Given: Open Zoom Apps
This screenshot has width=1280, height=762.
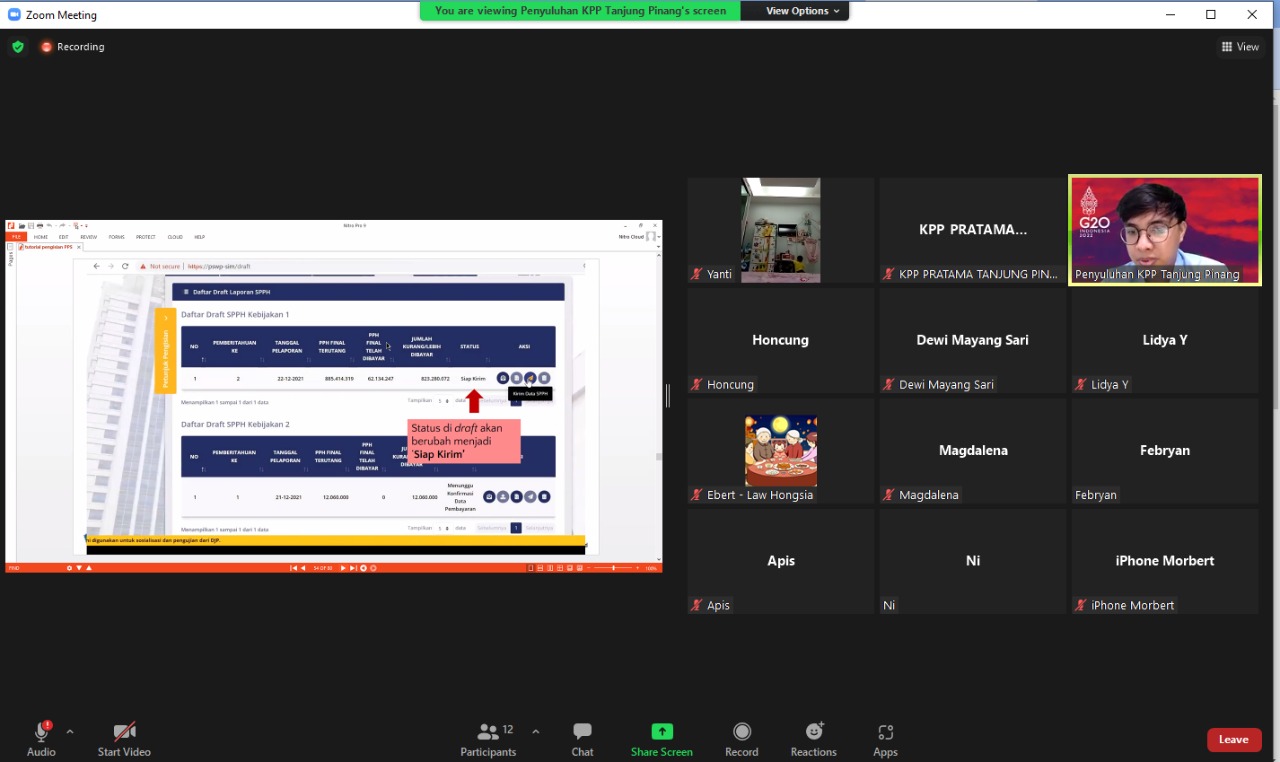Looking at the screenshot, I should [x=885, y=733].
